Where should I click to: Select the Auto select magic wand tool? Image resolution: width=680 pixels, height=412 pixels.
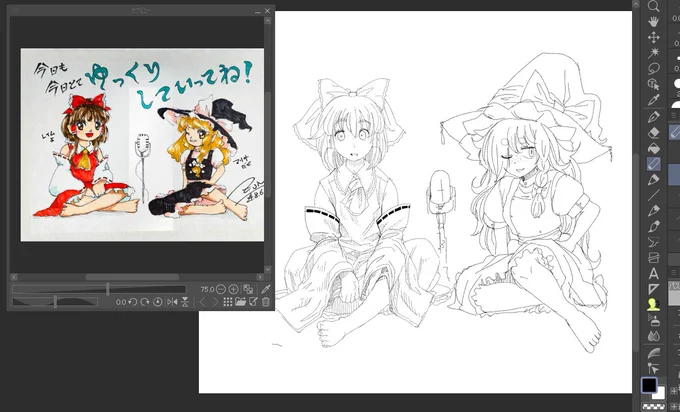(x=654, y=53)
